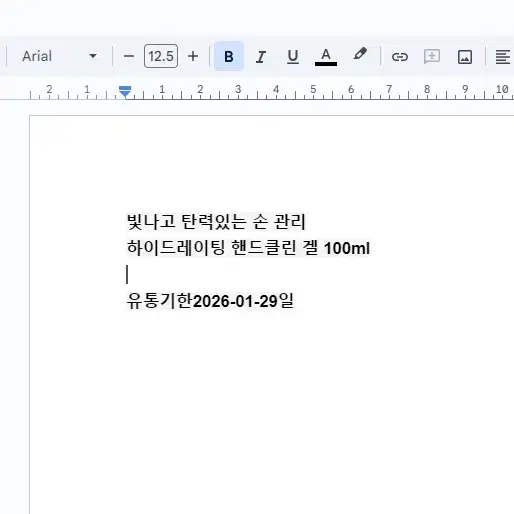Expand font list via the dropdown arrow
Screen dimensions: 514x514
point(93,56)
